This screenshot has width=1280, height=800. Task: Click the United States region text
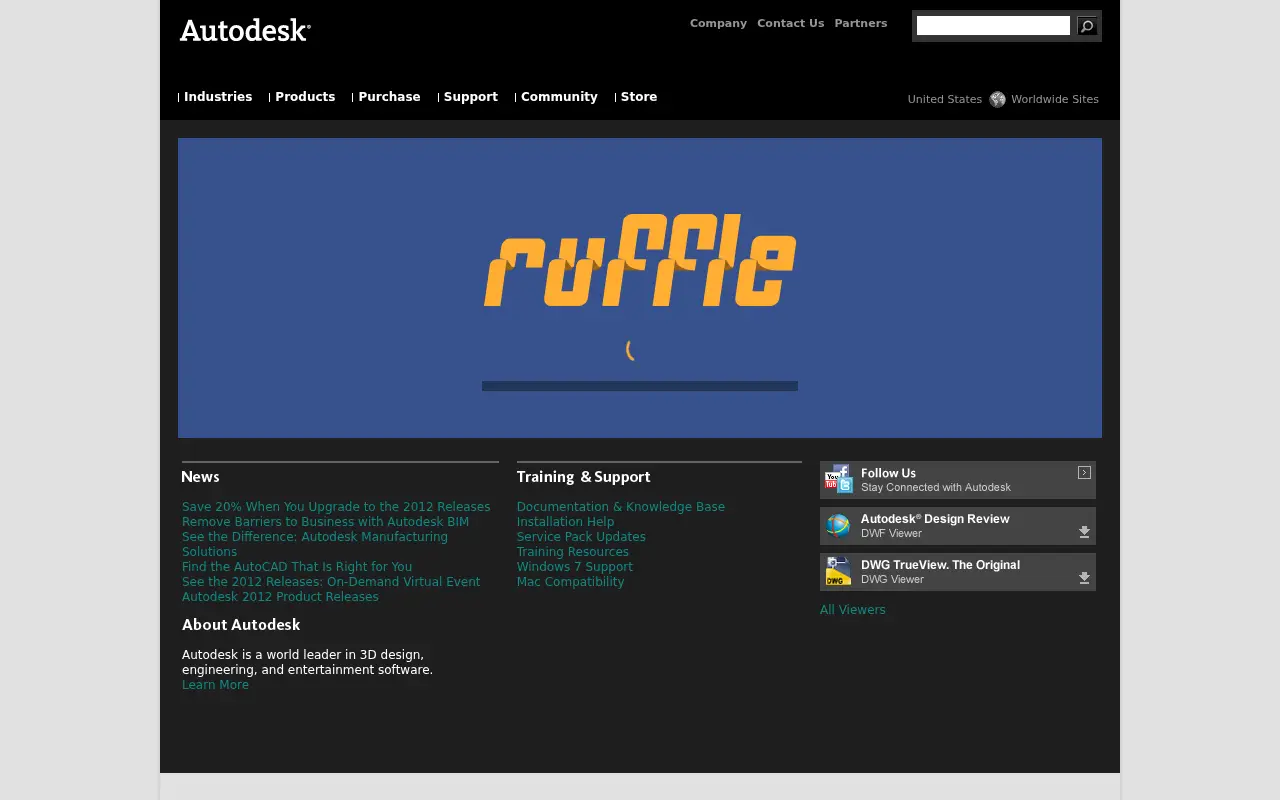pyautogui.click(x=945, y=99)
